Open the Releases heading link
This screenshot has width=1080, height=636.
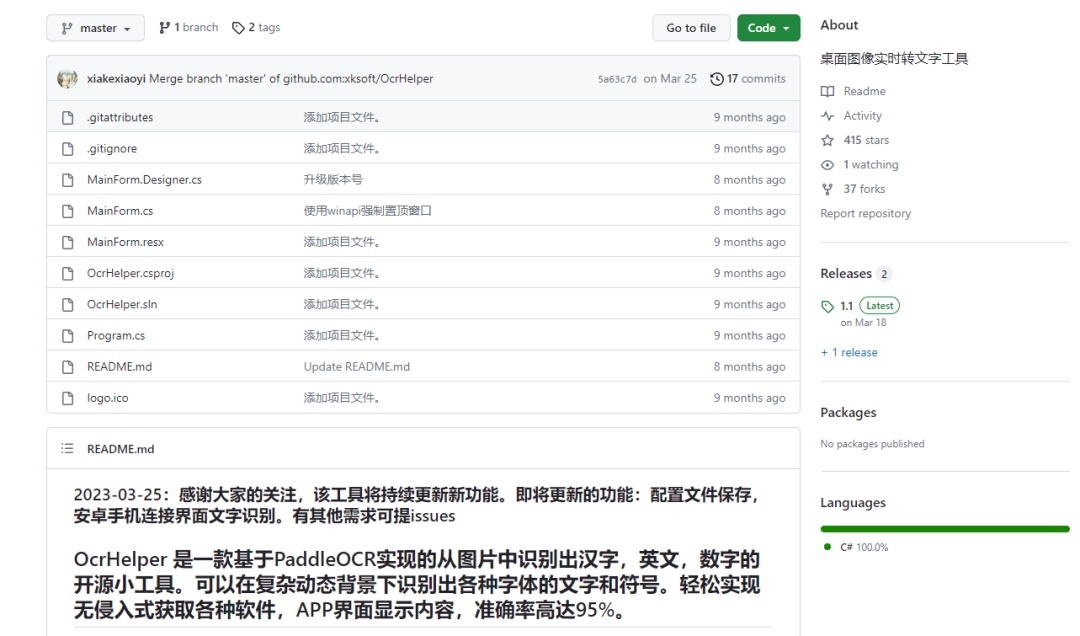pos(846,274)
